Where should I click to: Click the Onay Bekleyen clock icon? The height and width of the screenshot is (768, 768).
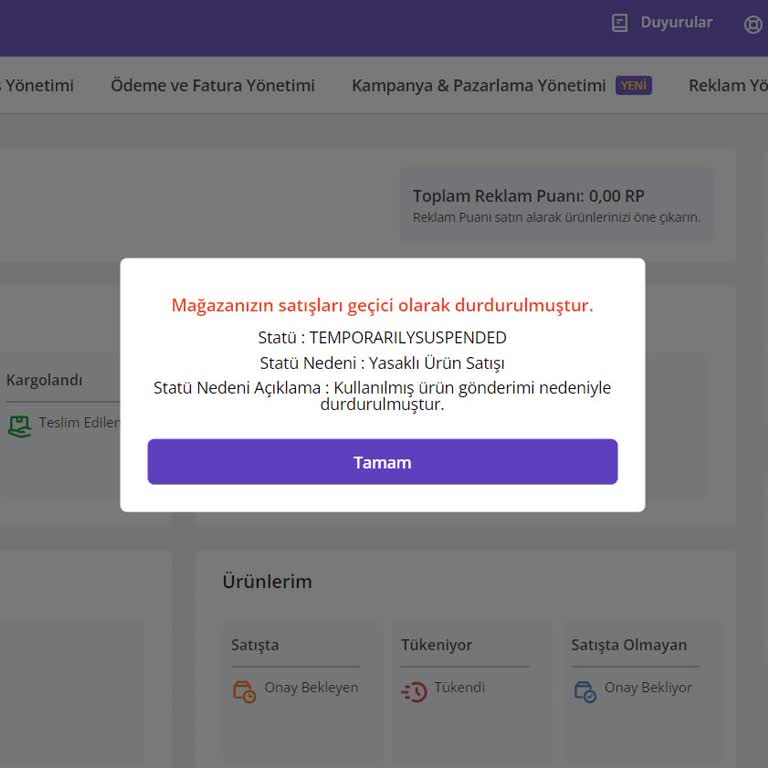244,691
